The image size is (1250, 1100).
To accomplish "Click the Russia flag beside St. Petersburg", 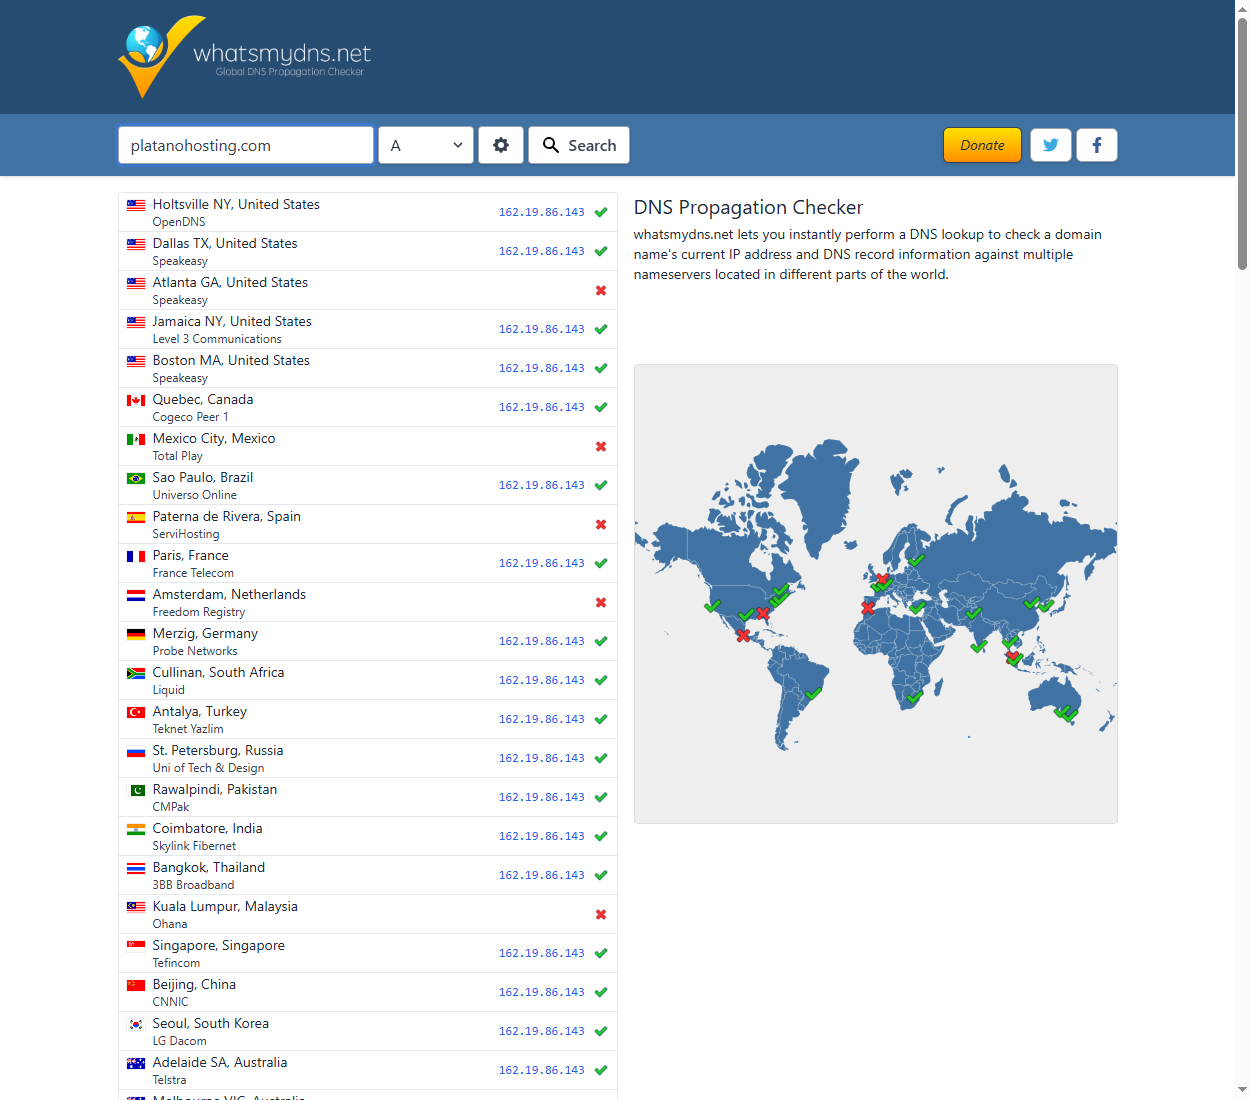I will (x=136, y=751).
